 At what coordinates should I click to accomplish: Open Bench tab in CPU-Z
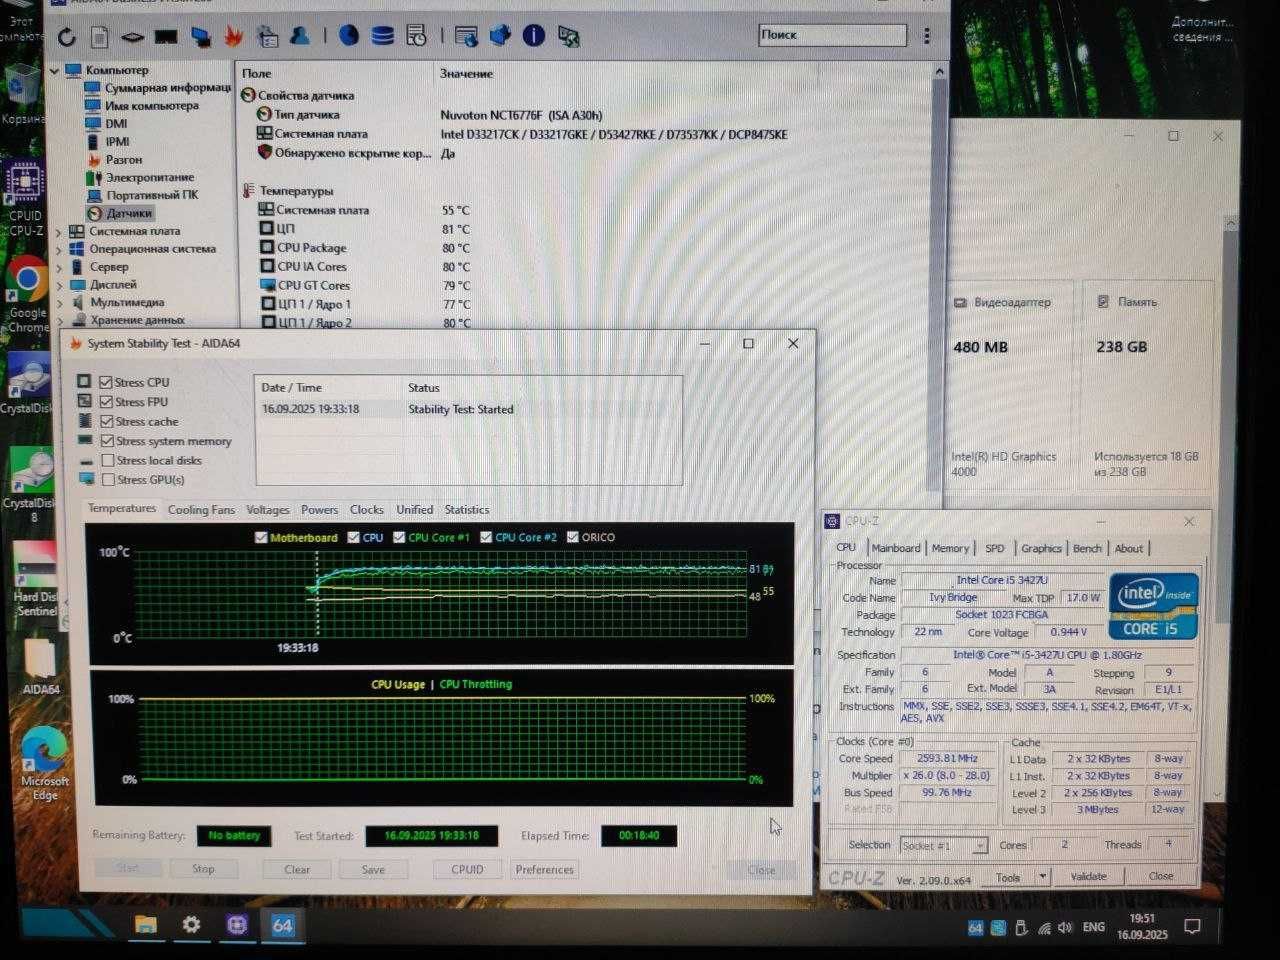pyautogui.click(x=1087, y=548)
